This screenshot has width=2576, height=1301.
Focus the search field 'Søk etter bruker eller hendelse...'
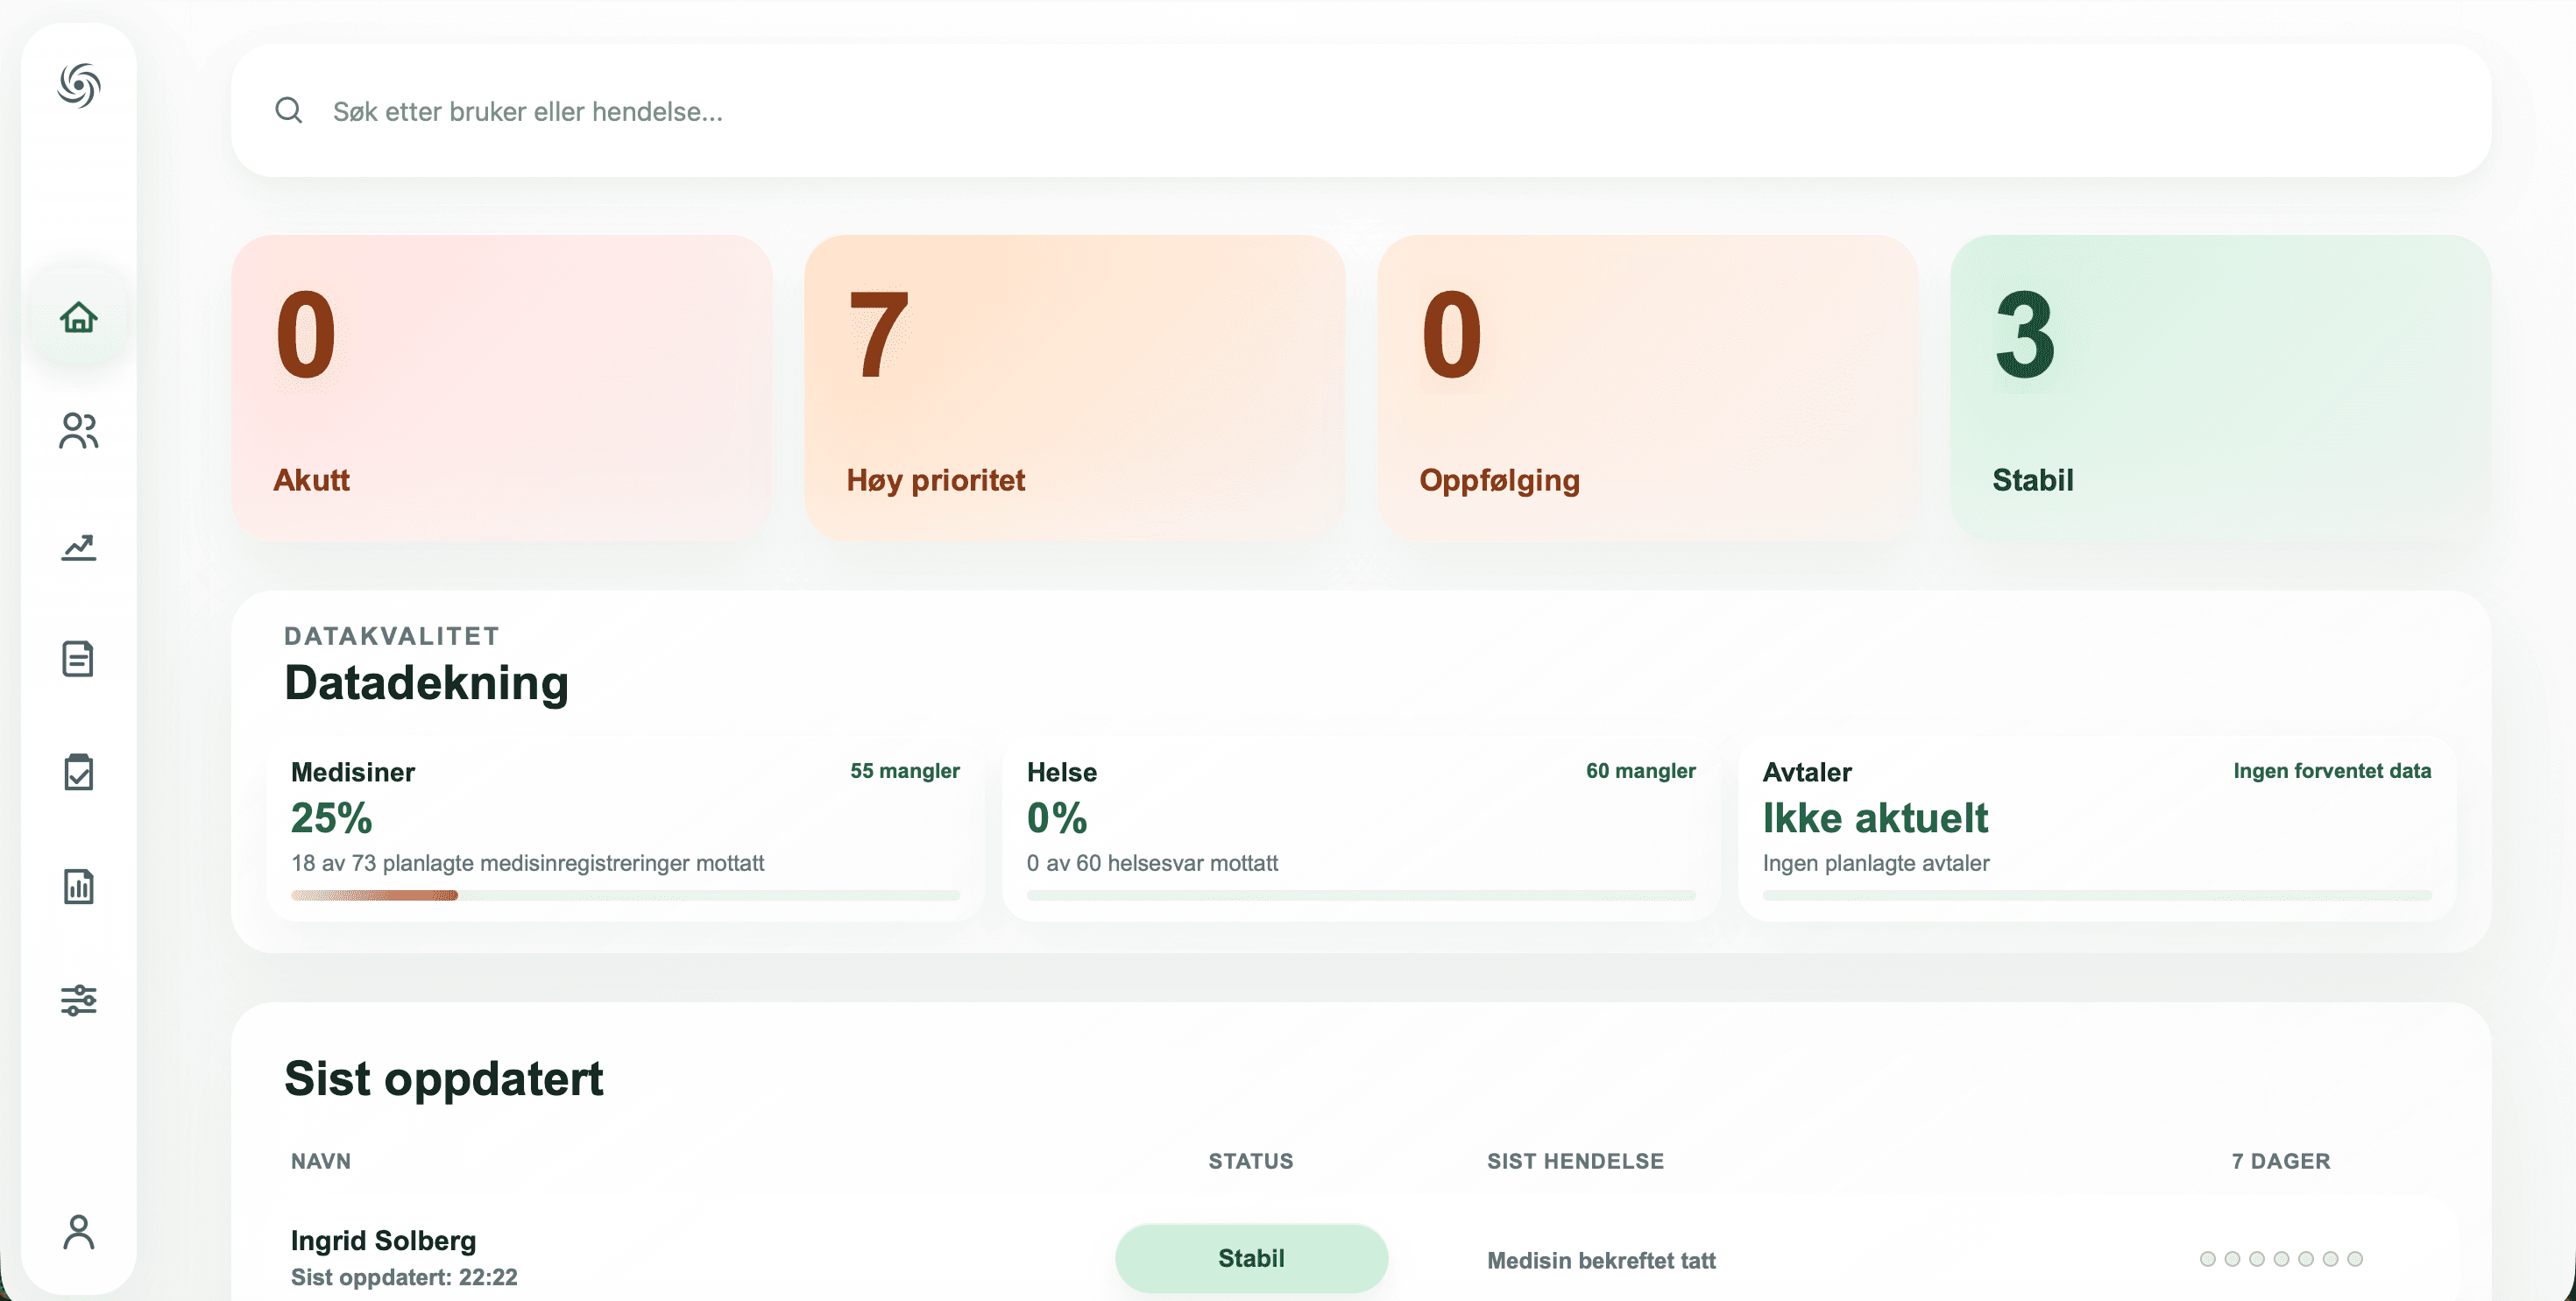pyautogui.click(x=1360, y=111)
